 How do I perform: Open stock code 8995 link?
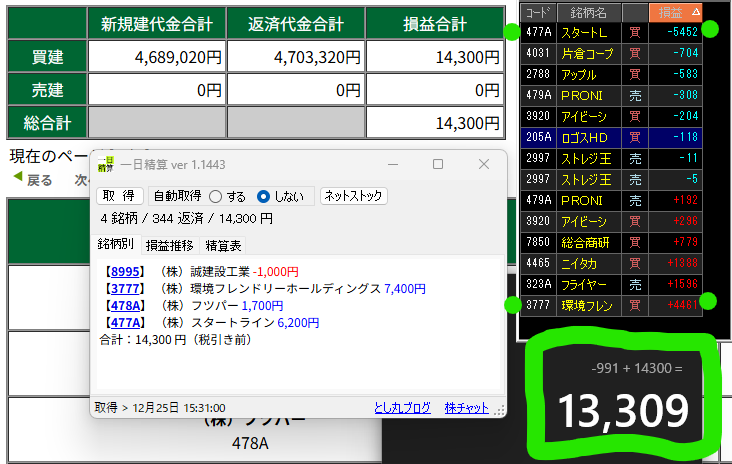125,272
